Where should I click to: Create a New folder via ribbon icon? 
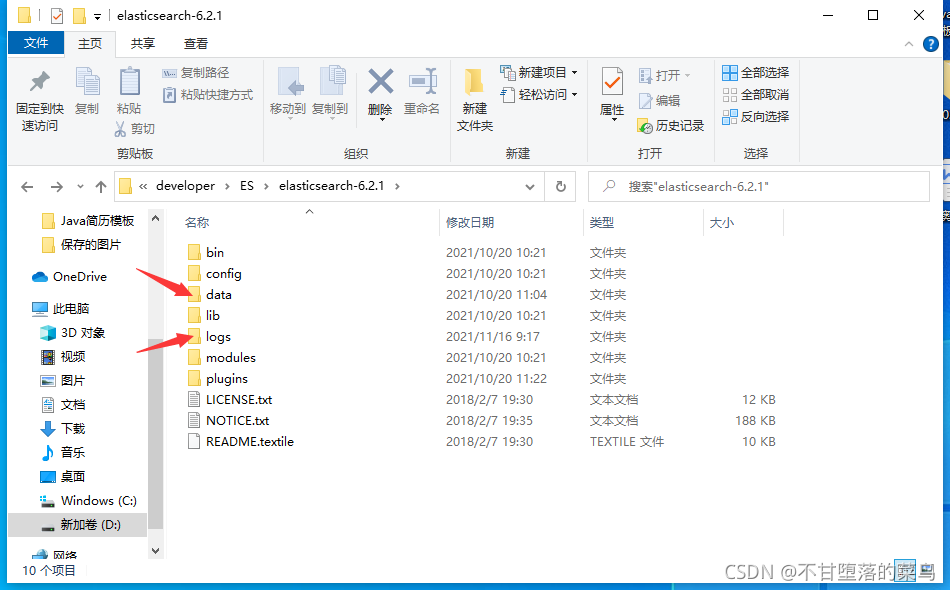474,82
